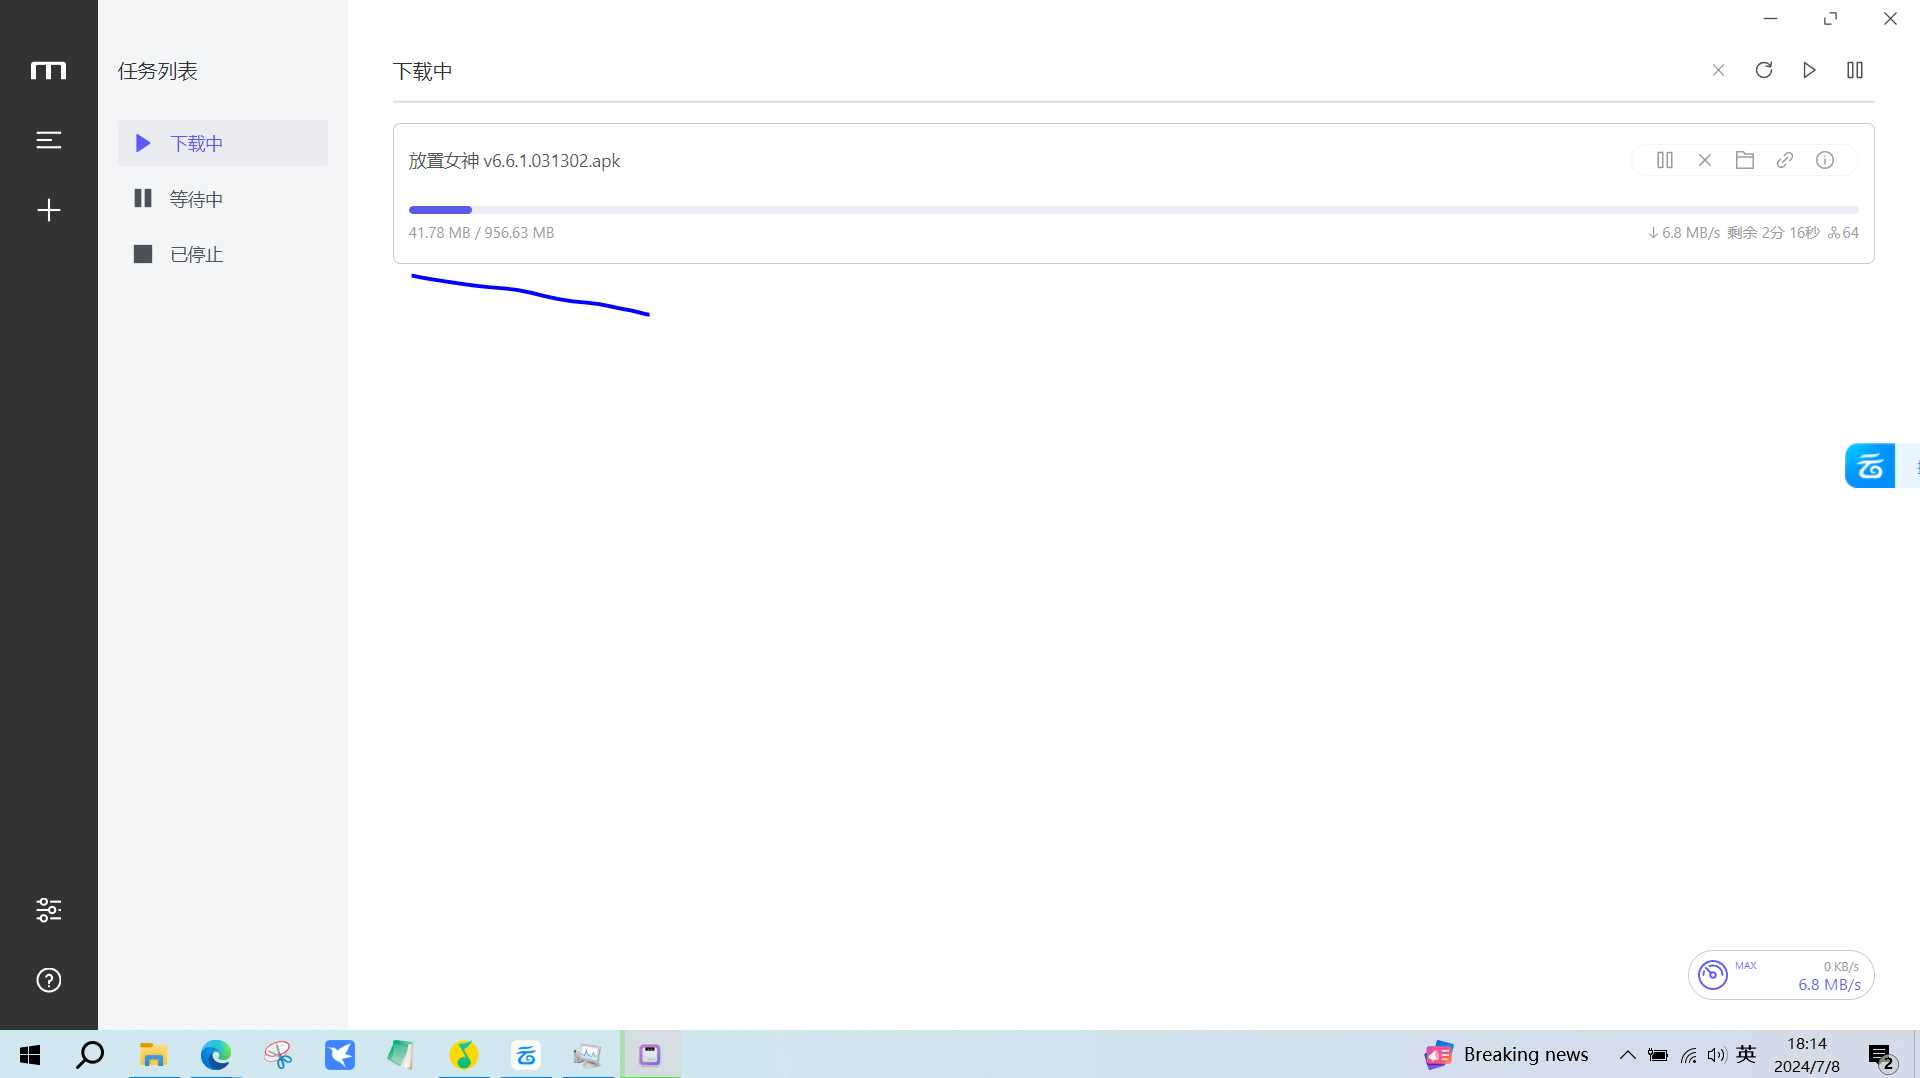Select the 下载中 tab

coord(223,143)
